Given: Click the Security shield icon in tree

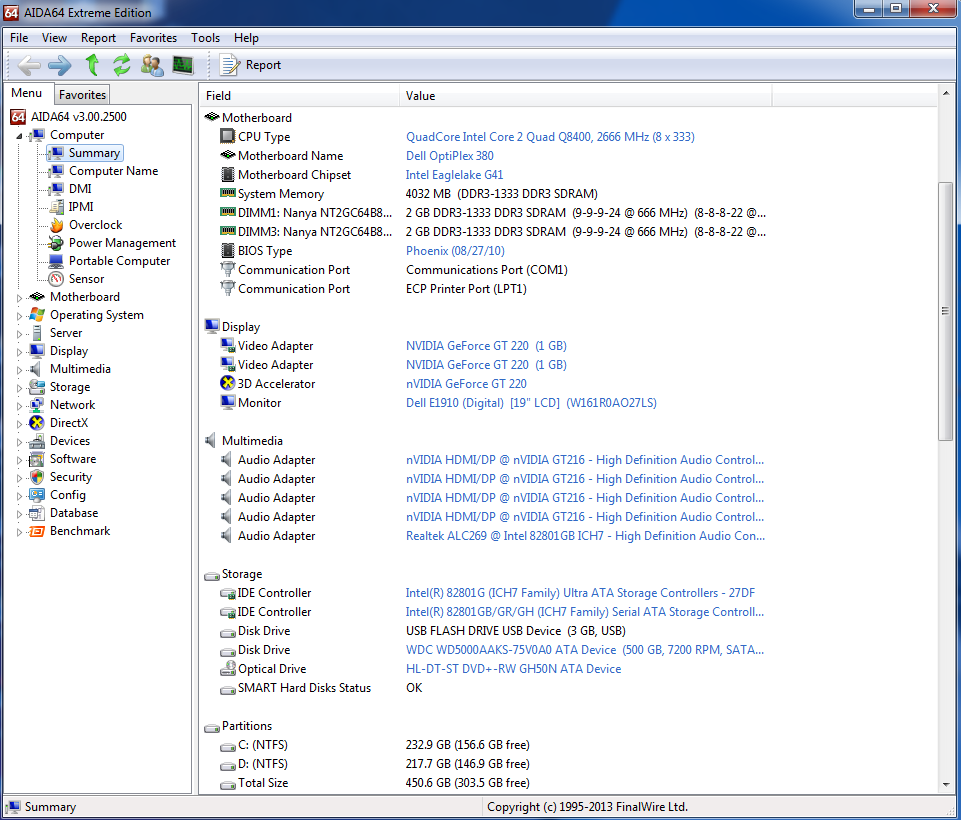Looking at the screenshot, I should coord(37,477).
